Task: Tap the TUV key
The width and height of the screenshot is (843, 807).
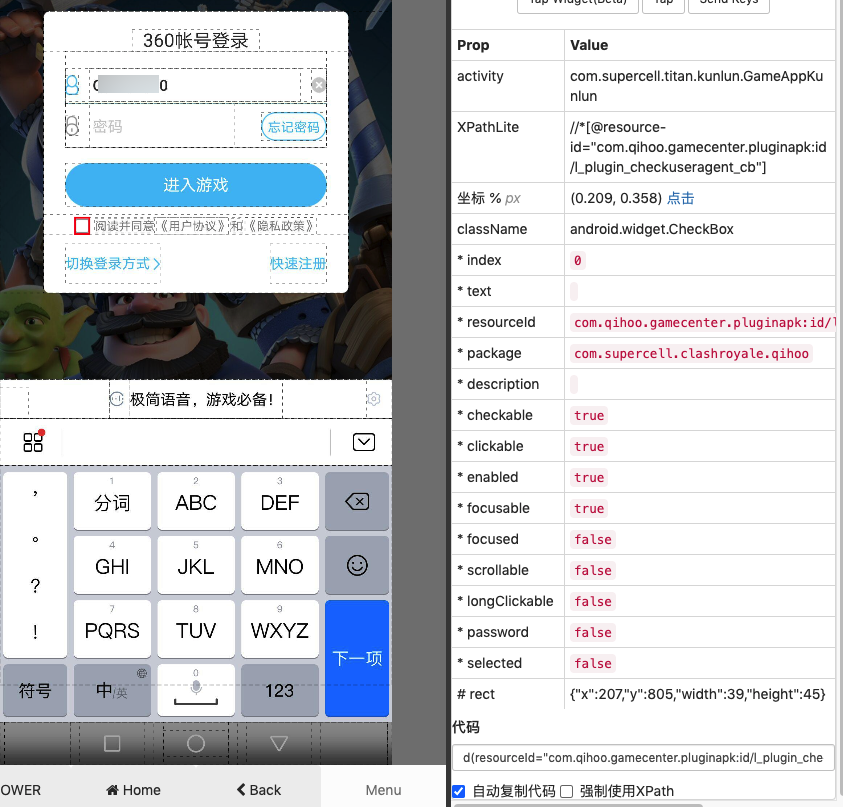Action: 196,630
